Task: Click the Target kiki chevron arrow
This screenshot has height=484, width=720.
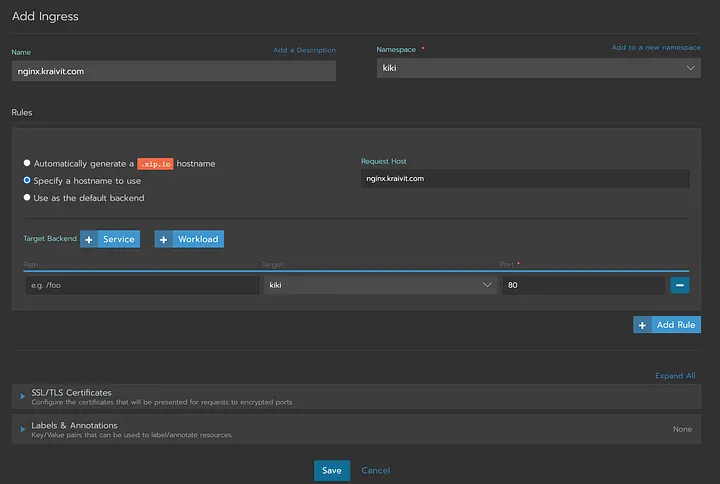Action: (487, 285)
